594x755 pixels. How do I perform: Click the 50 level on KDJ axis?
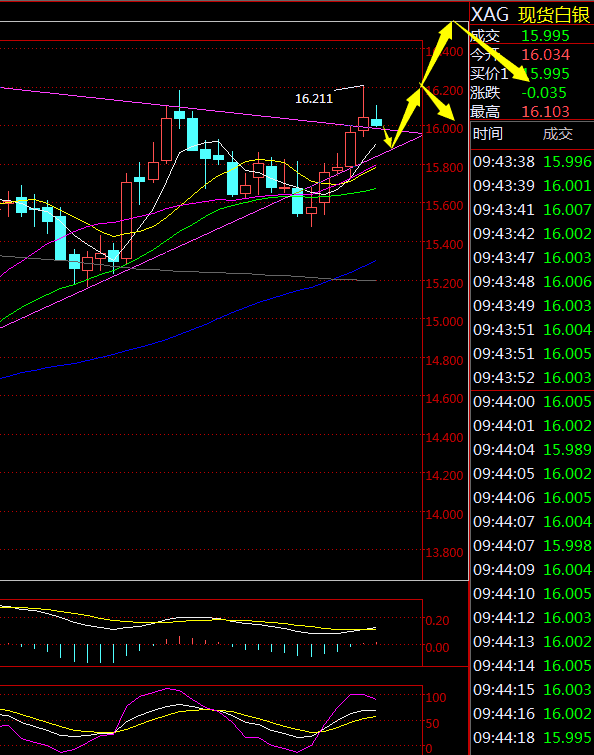tap(432, 724)
